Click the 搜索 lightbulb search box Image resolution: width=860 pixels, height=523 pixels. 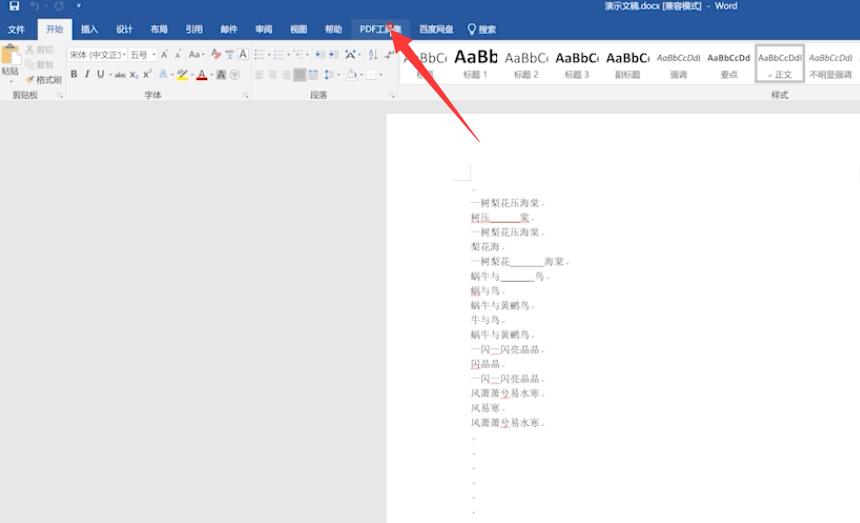coord(482,30)
